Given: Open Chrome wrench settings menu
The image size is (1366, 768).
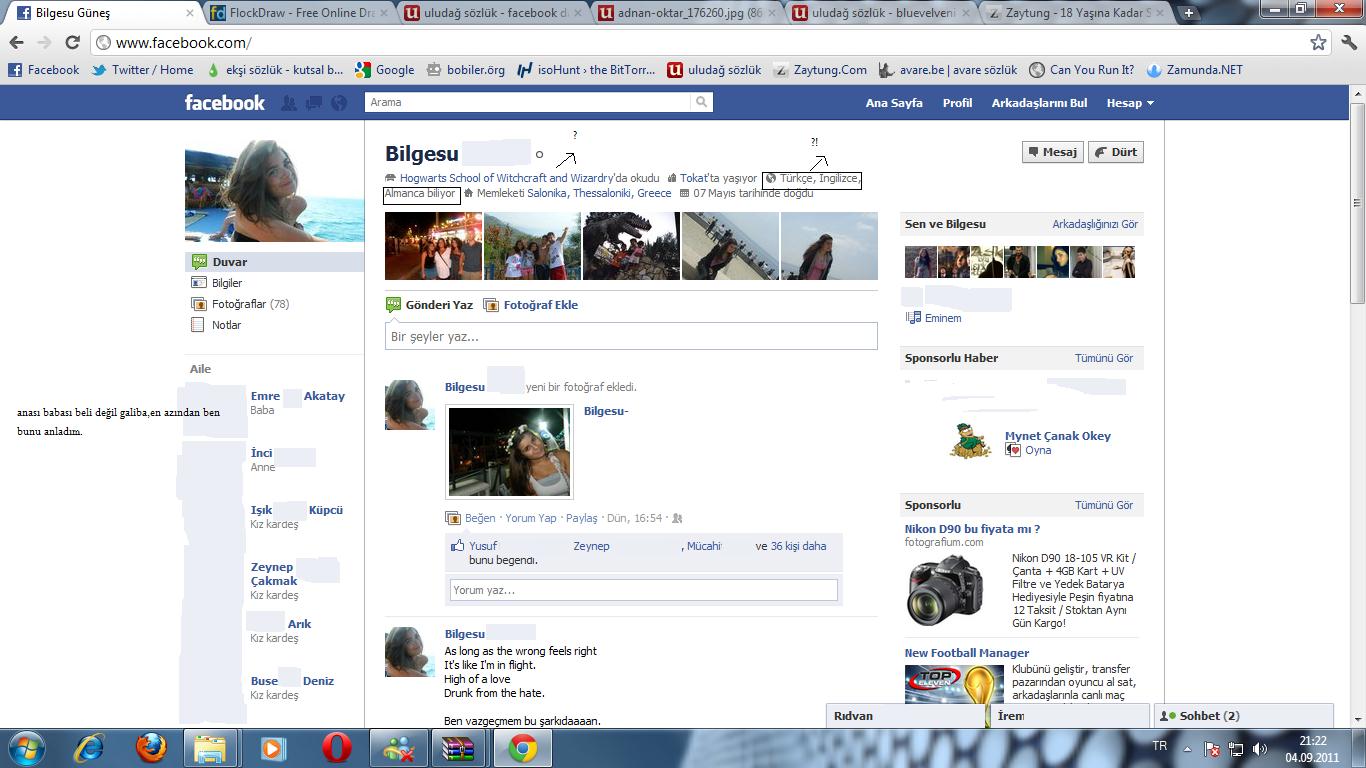Looking at the screenshot, I should (x=1348, y=43).
